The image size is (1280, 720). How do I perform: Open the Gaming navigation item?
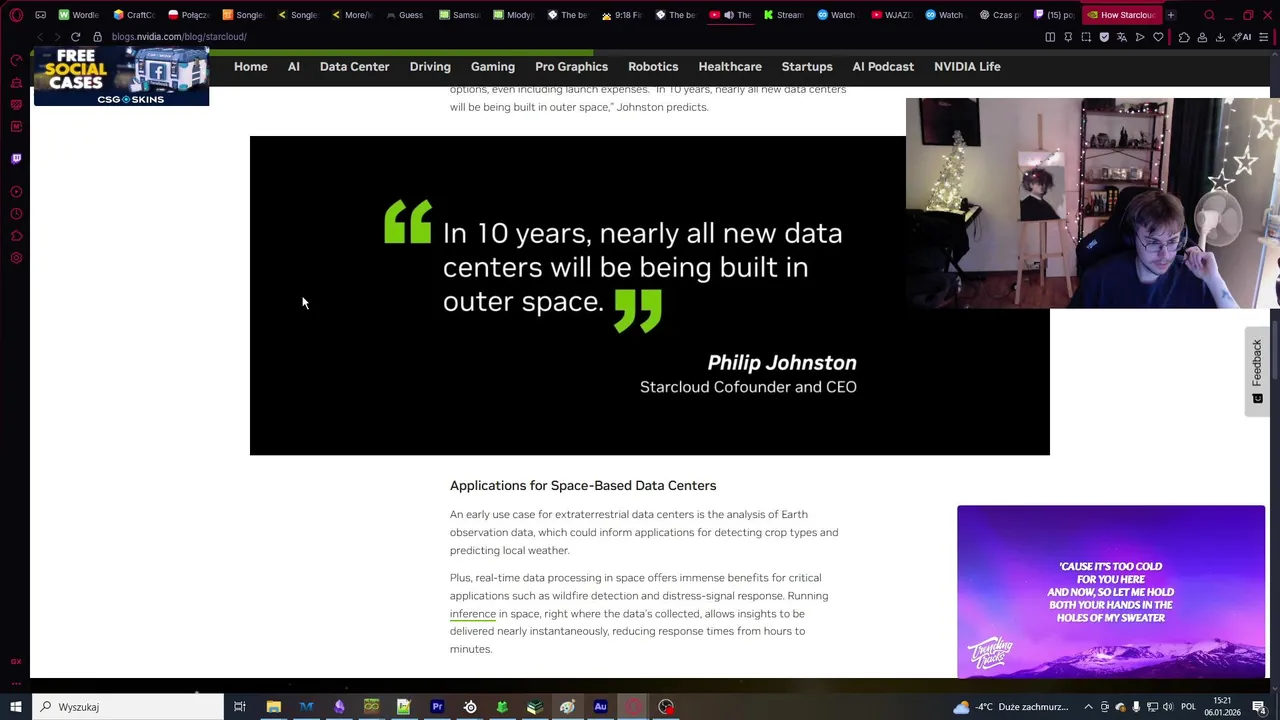[x=493, y=67]
